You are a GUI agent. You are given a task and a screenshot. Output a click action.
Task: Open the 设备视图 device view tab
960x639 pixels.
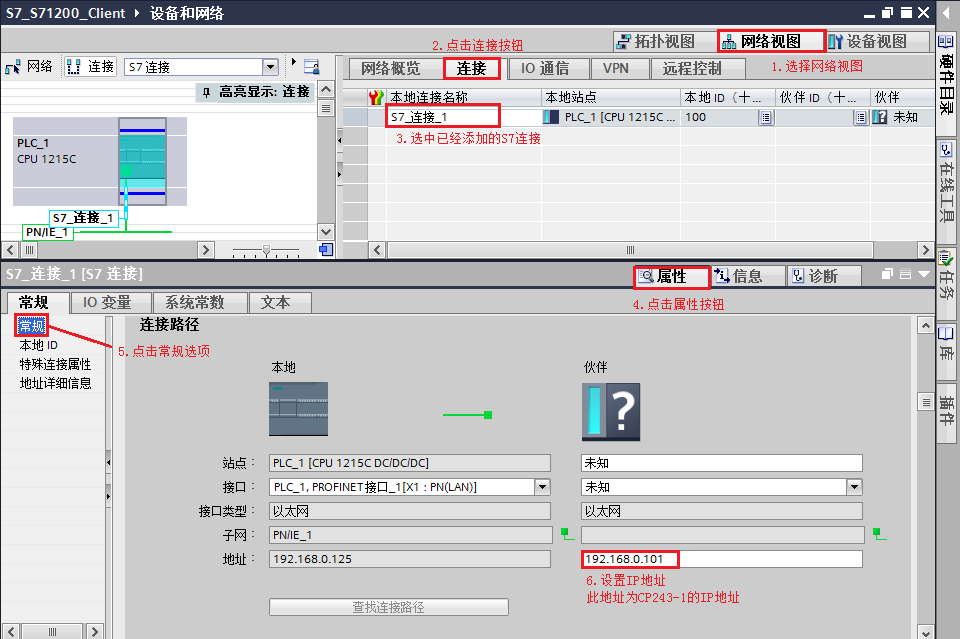tap(876, 41)
